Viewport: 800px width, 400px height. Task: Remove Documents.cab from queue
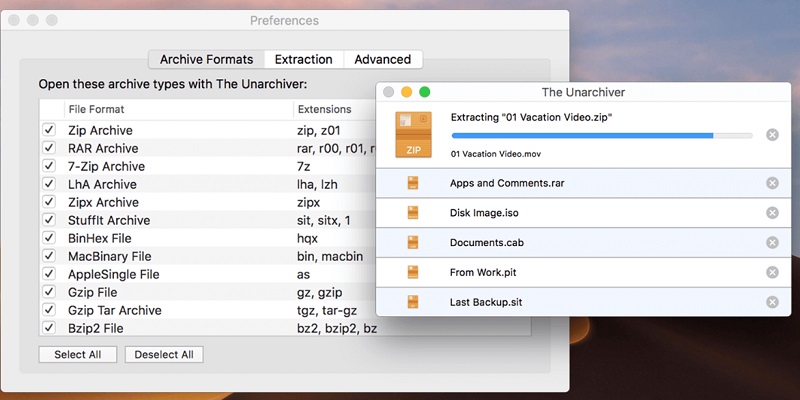point(772,242)
